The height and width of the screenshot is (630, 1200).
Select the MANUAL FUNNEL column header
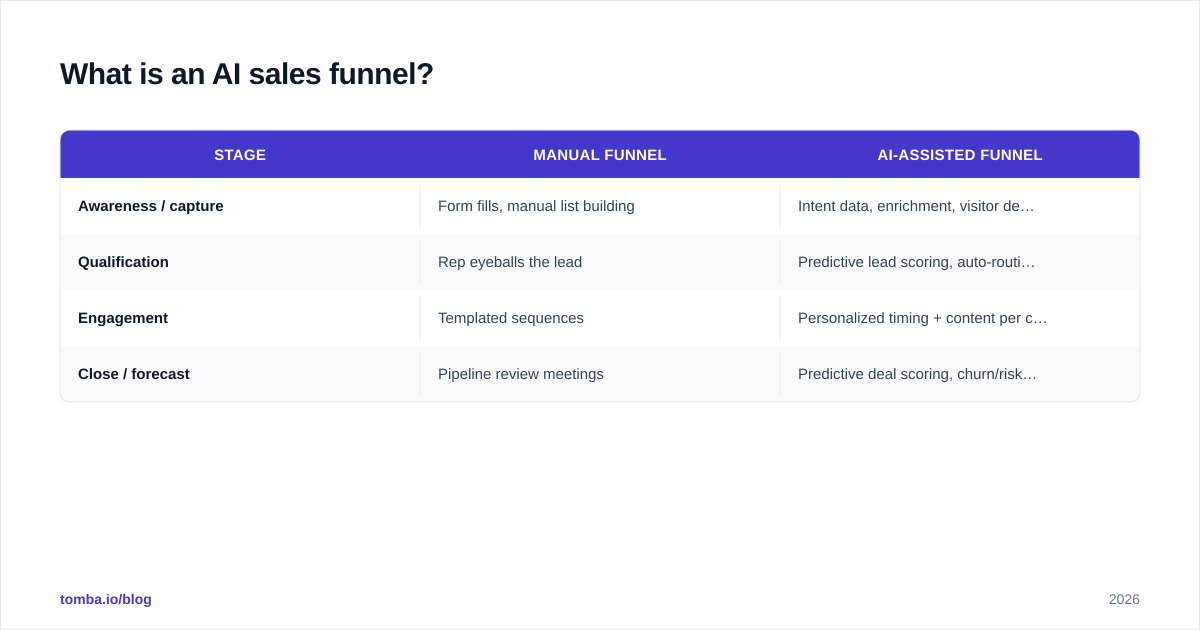point(600,155)
